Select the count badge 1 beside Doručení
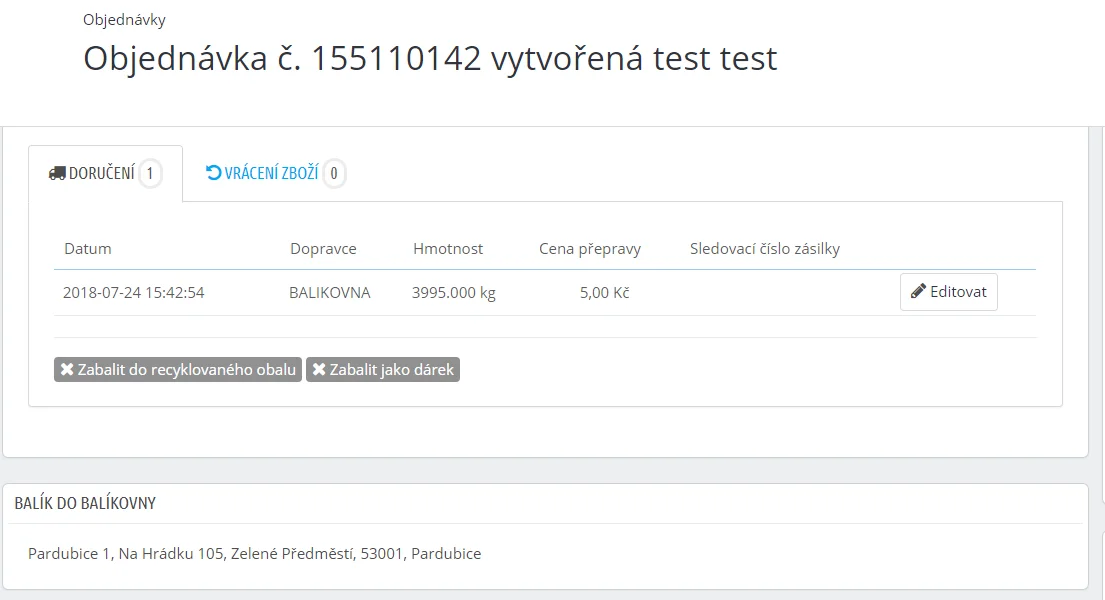The image size is (1105, 600). tap(150, 174)
